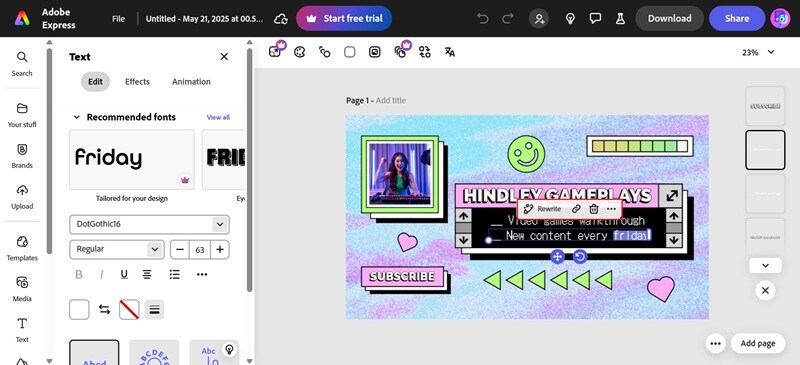Undo the last action

point(482,19)
